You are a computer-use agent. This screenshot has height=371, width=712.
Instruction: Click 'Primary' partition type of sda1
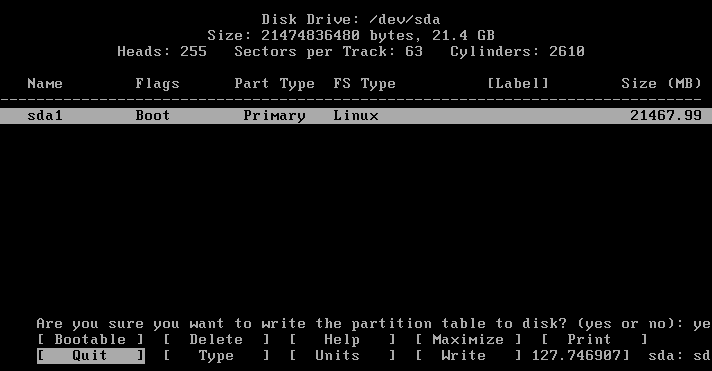274,116
